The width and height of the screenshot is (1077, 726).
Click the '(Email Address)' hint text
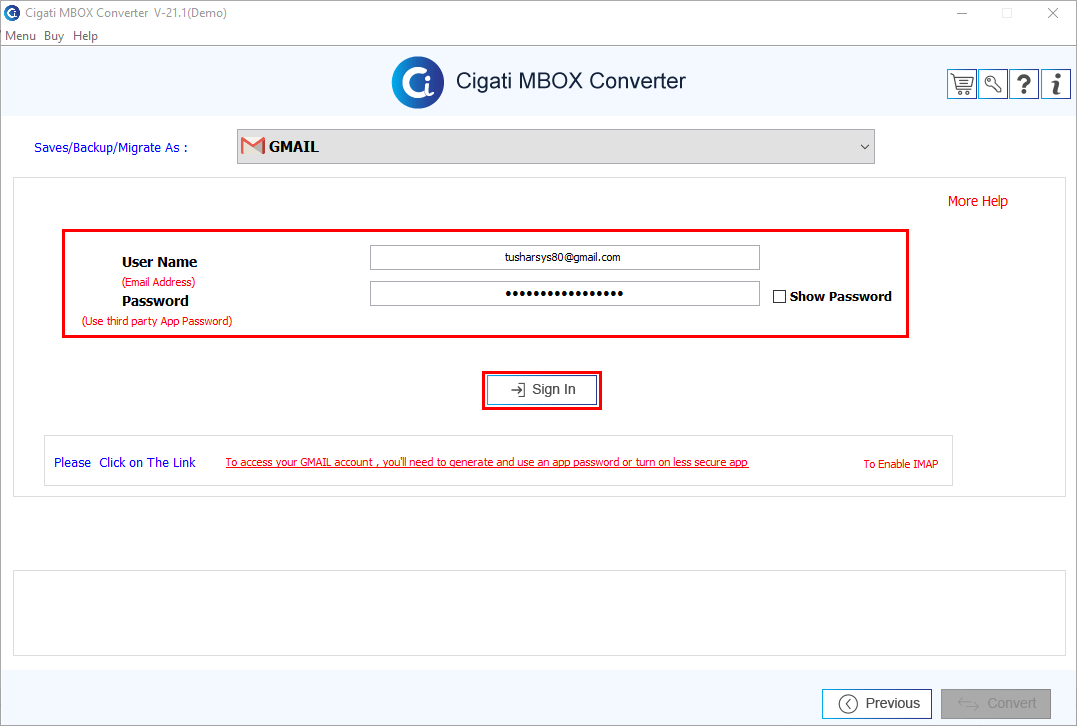click(x=159, y=282)
